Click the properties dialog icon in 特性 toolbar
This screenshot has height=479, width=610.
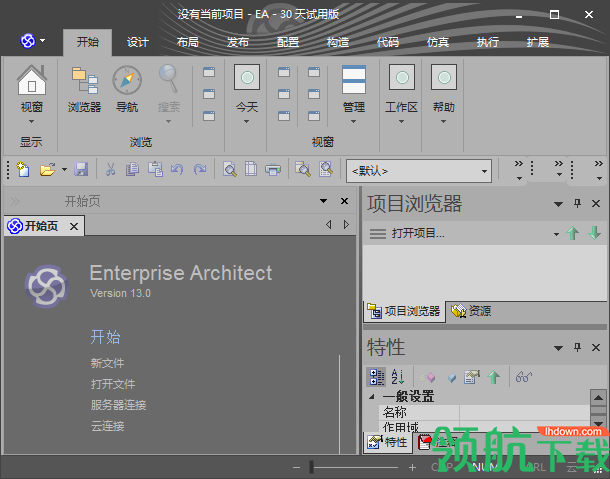click(472, 377)
